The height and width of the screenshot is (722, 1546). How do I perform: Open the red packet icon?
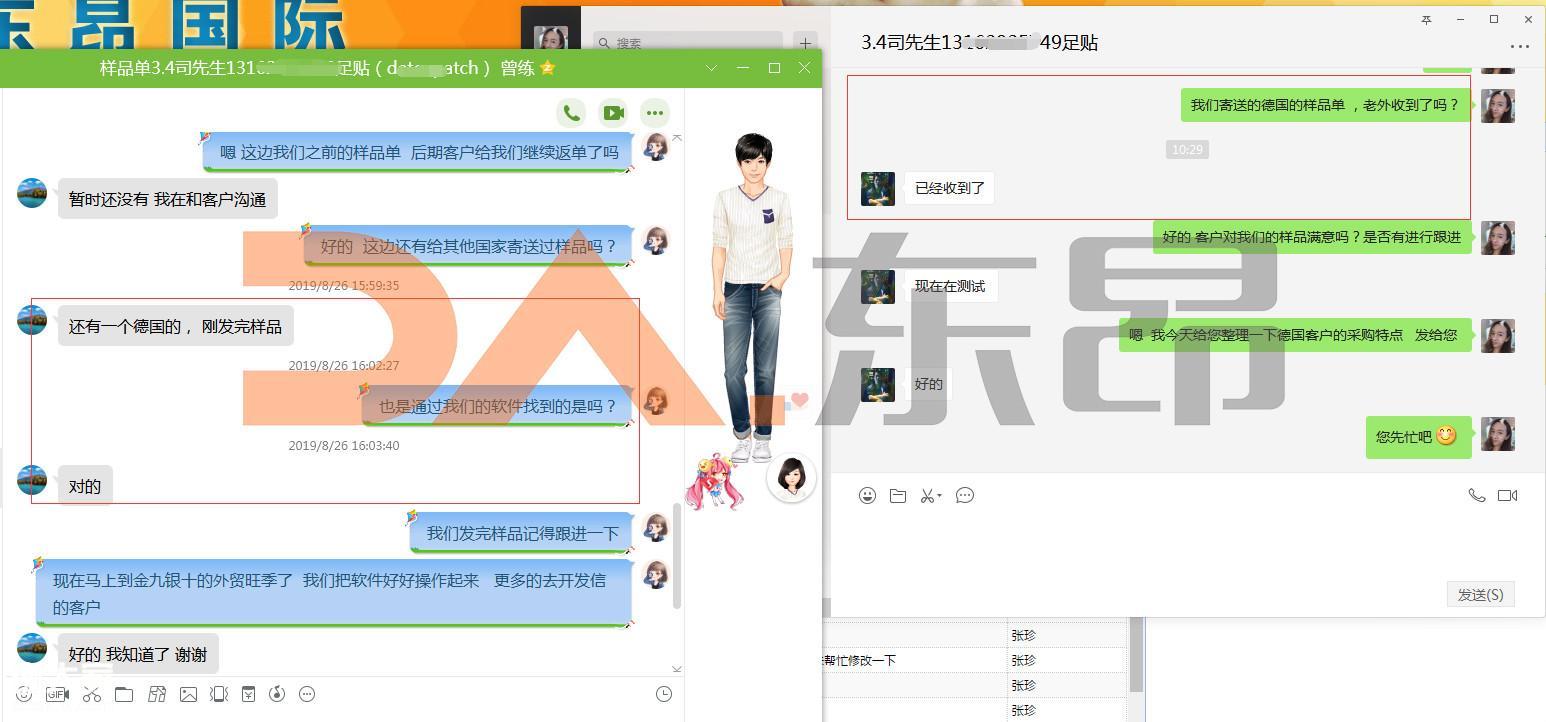pyautogui.click(x=248, y=694)
